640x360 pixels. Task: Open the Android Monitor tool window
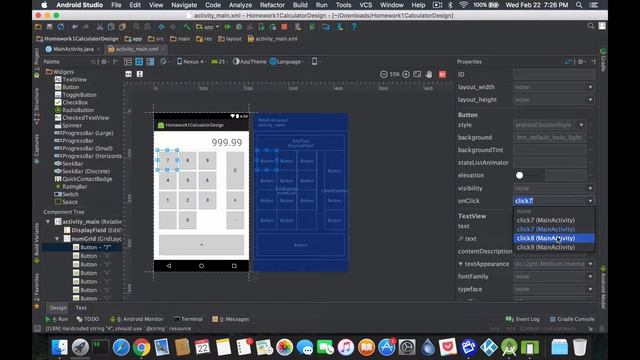pyautogui.click(x=137, y=319)
